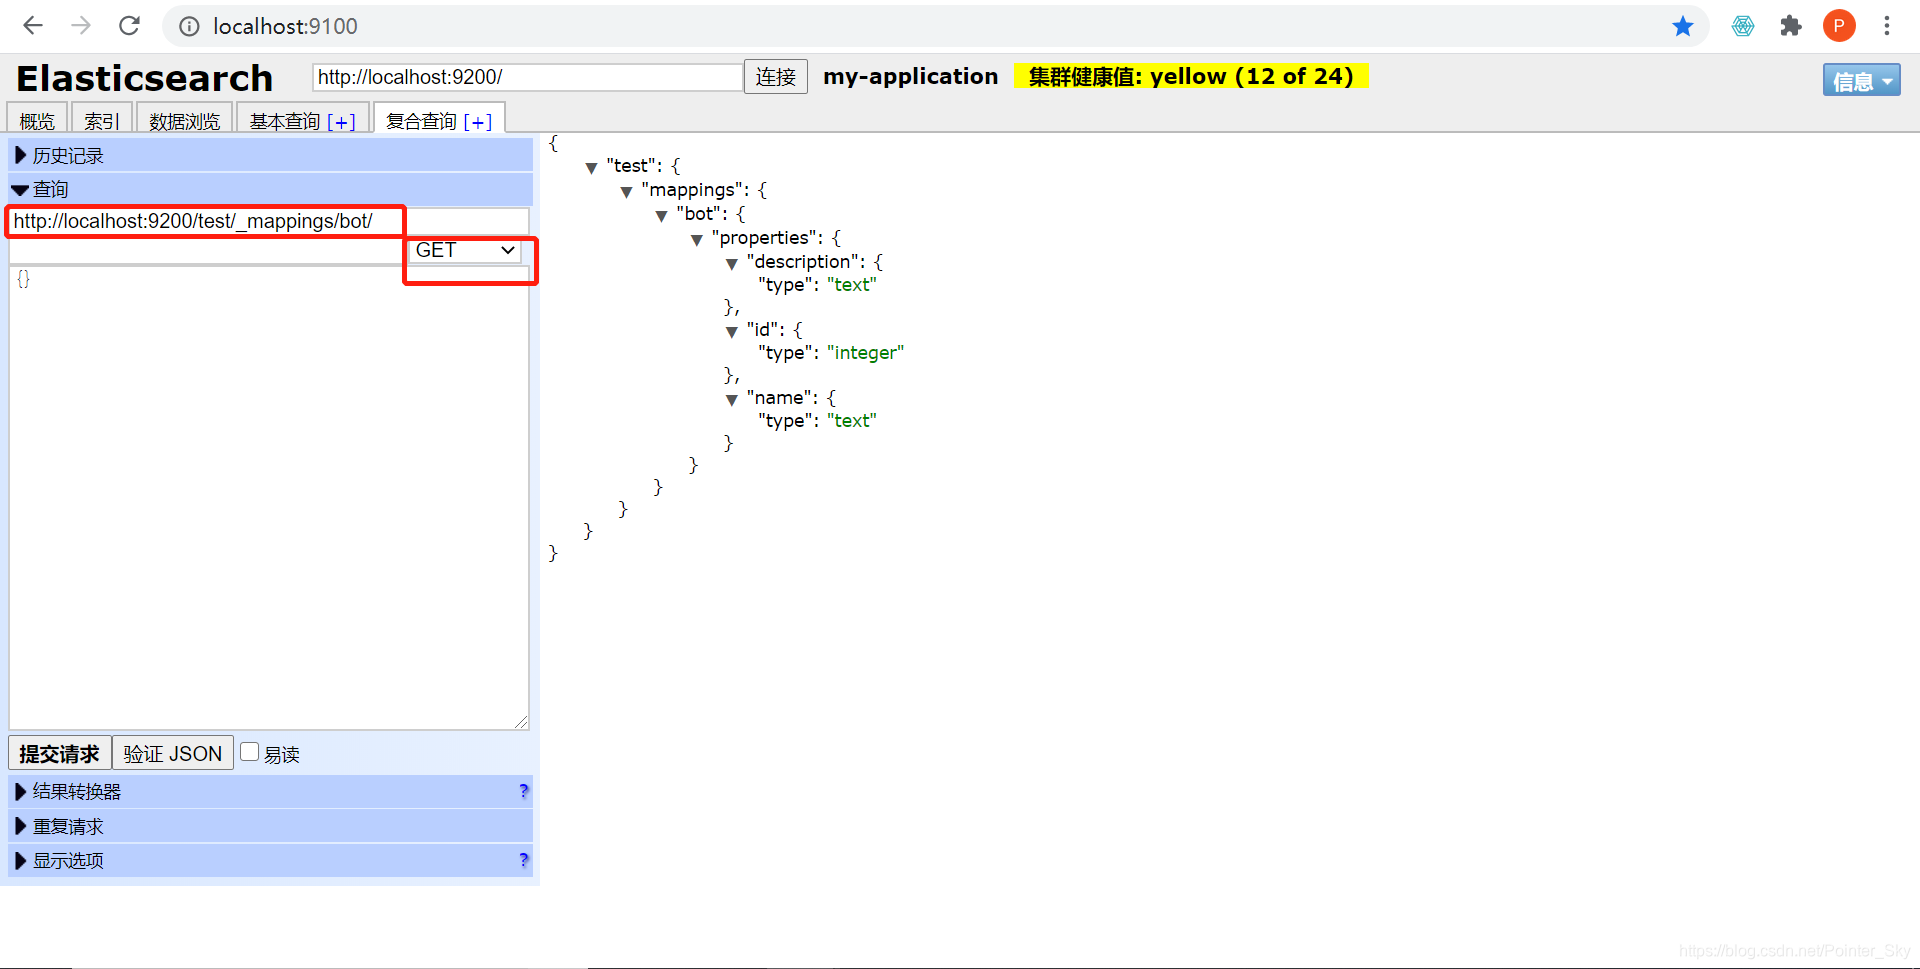Click the Elasticsearch header title
This screenshot has width=1920, height=969.
144,78
